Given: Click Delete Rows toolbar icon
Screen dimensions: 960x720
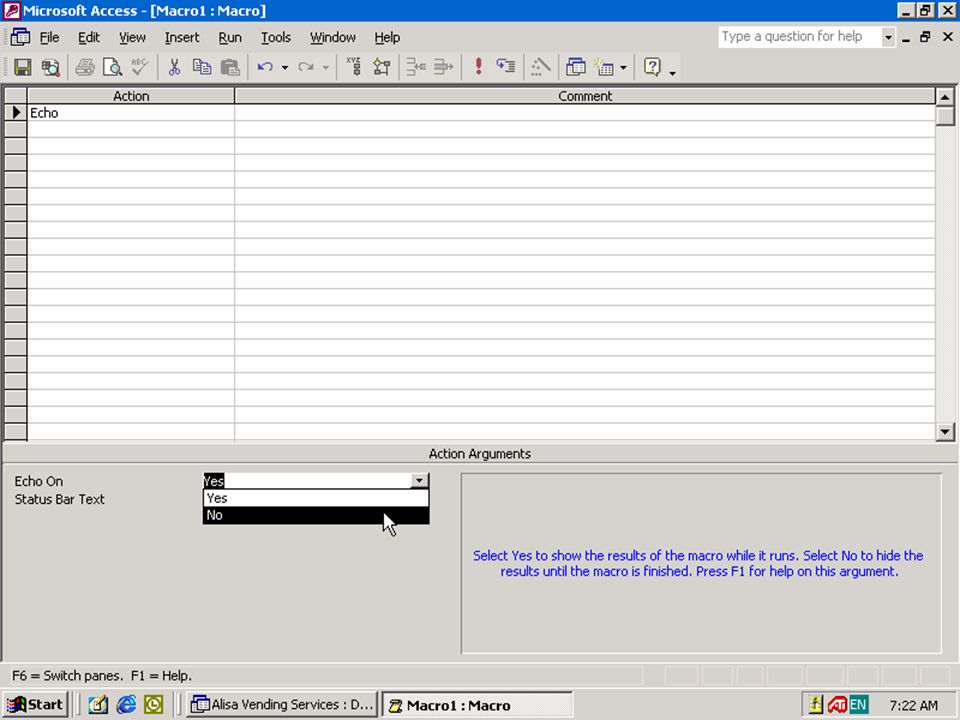Looking at the screenshot, I should click(x=444, y=67).
